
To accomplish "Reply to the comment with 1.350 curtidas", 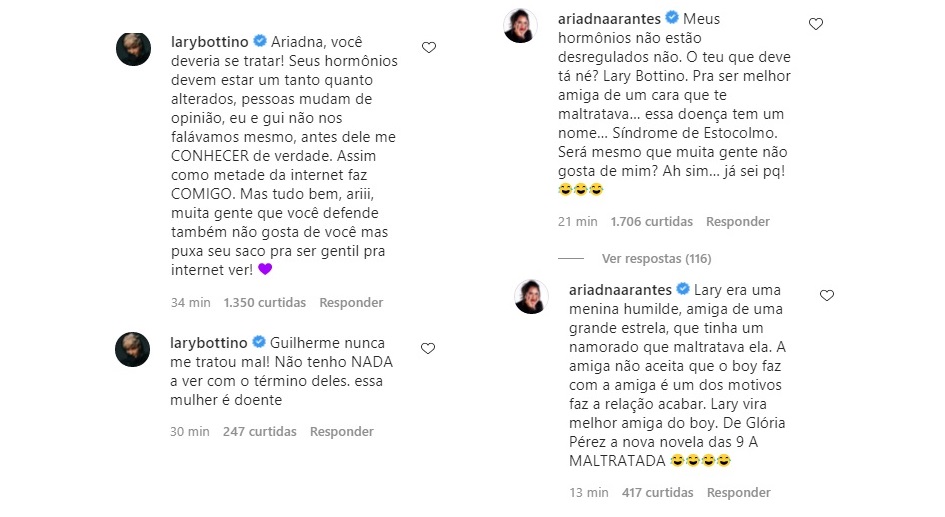I will (351, 302).
